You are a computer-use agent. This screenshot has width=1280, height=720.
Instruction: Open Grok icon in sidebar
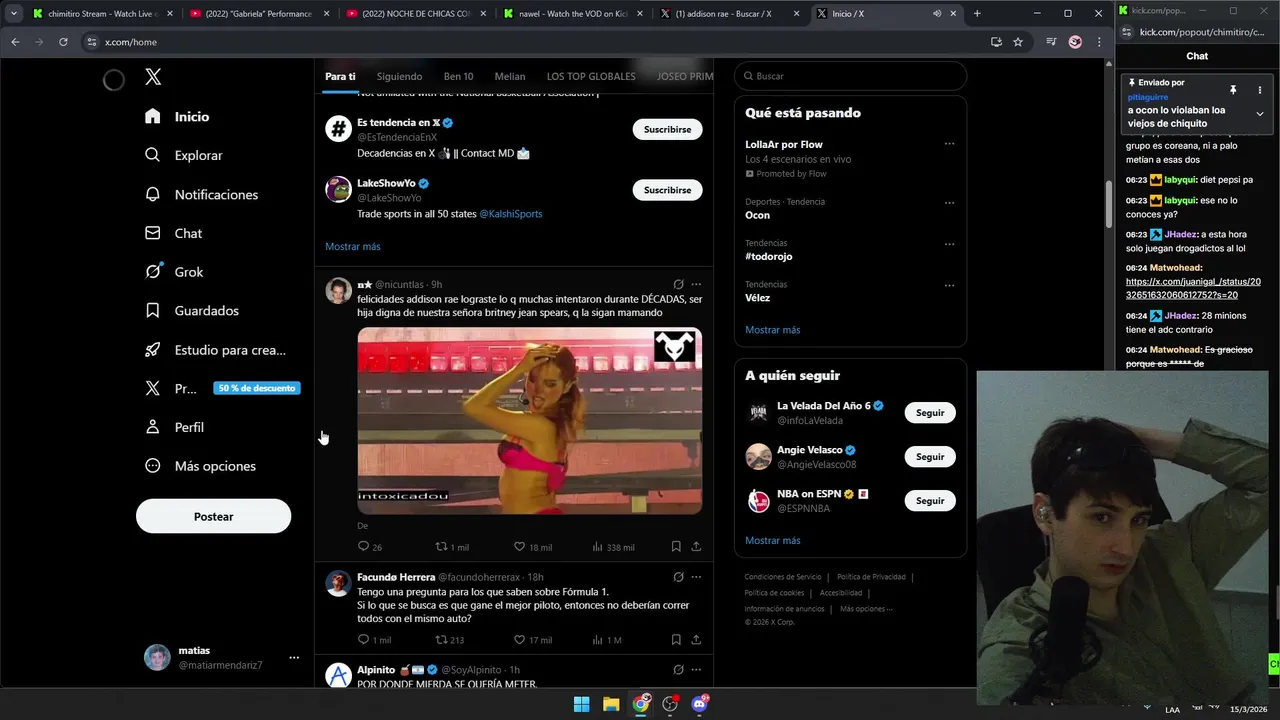point(152,272)
